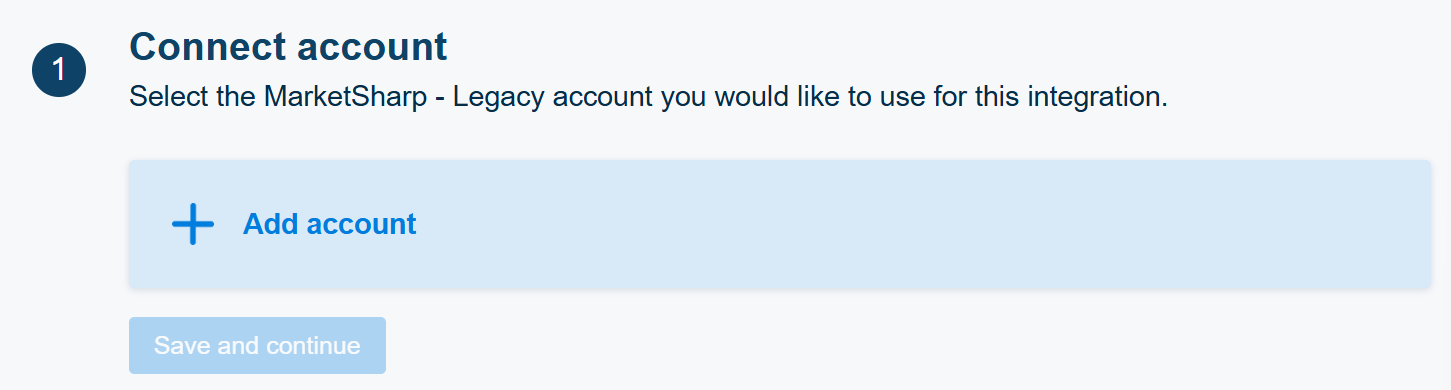Click the faded blue Save and continue control
Viewport: 1451px width, 390px height.
point(257,346)
